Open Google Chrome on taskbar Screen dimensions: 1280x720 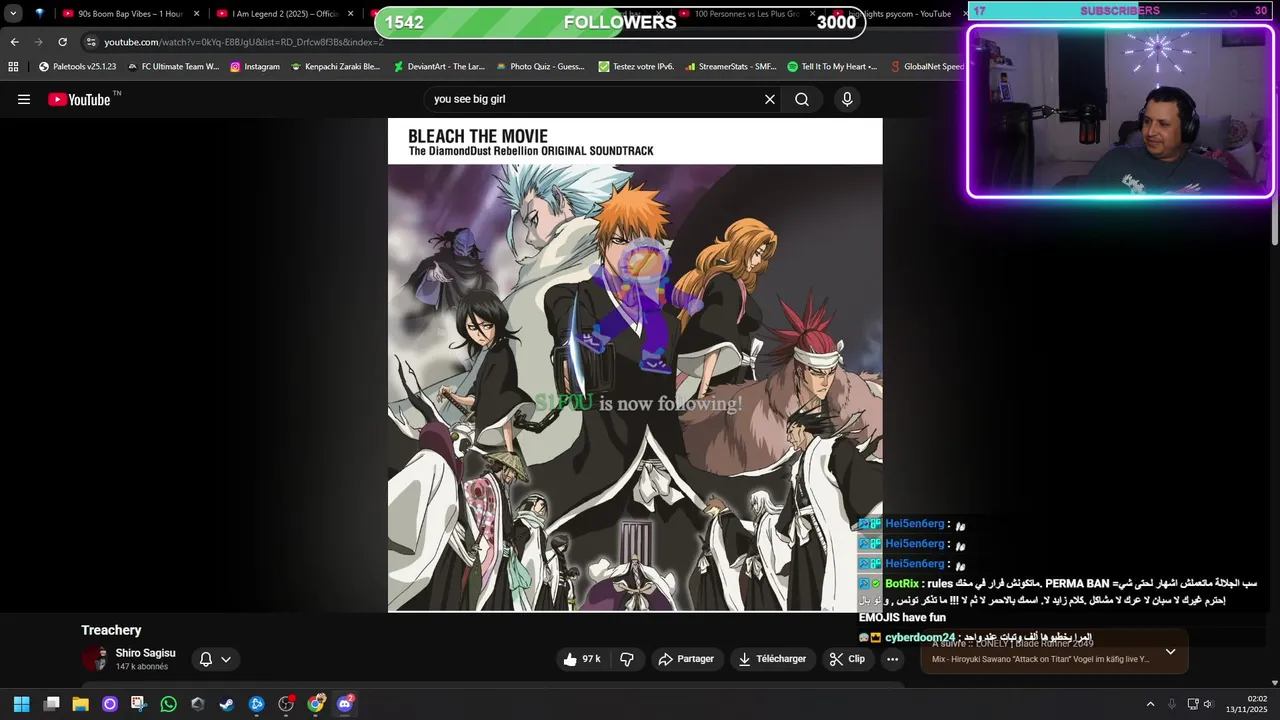(316, 704)
